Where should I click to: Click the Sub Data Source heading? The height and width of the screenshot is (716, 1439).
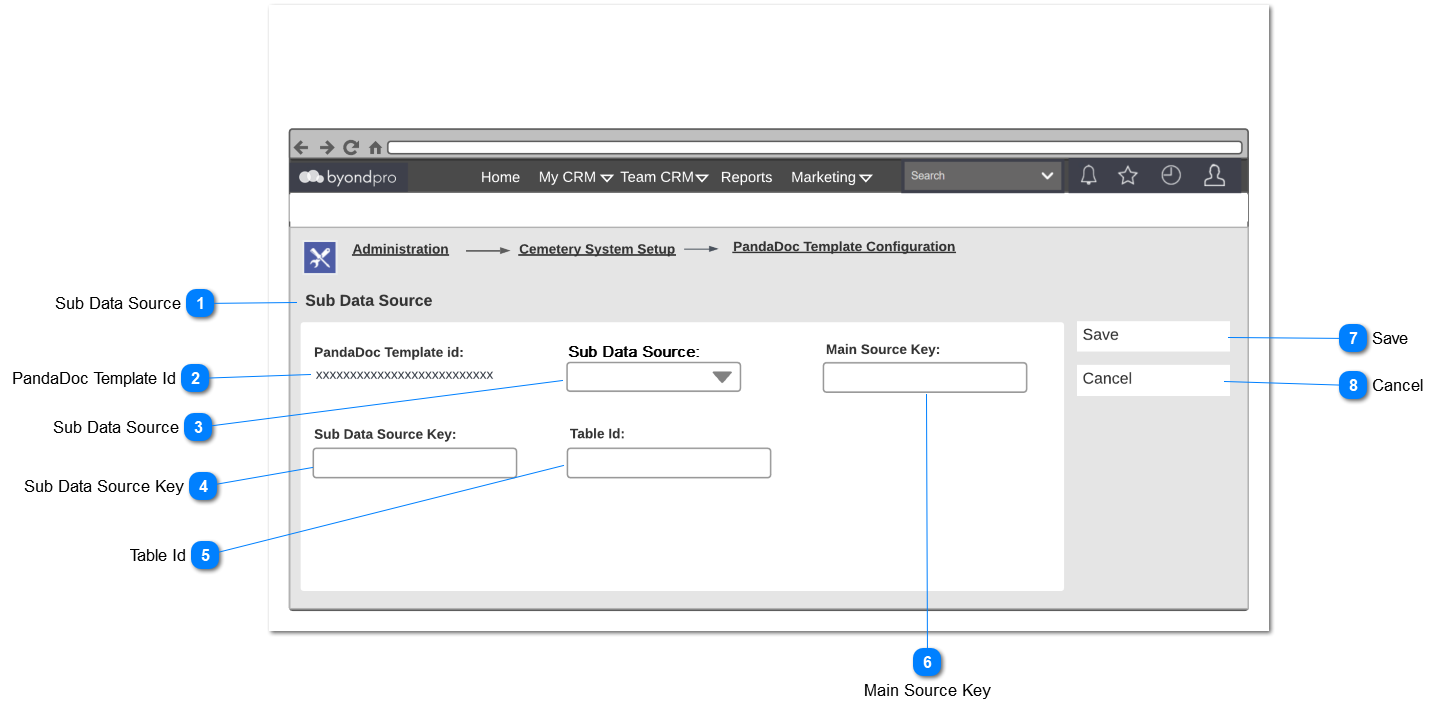pyautogui.click(x=369, y=300)
